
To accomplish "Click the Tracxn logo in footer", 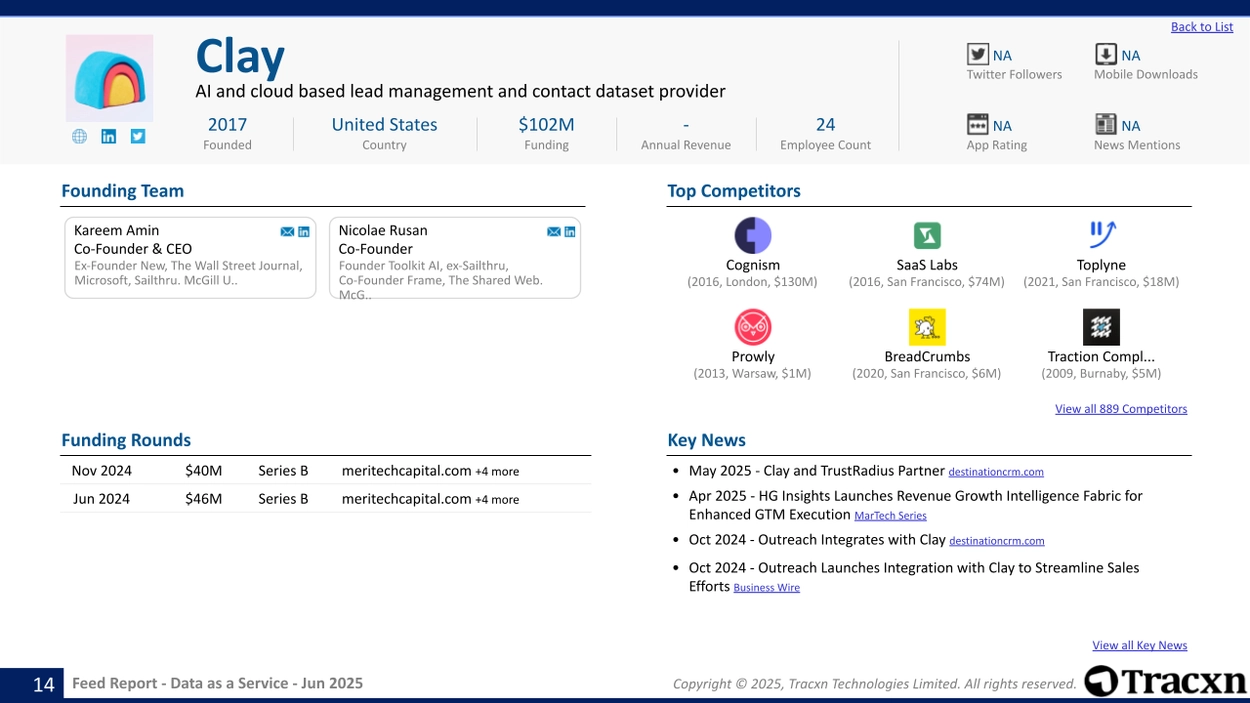I will click(x=1166, y=681).
